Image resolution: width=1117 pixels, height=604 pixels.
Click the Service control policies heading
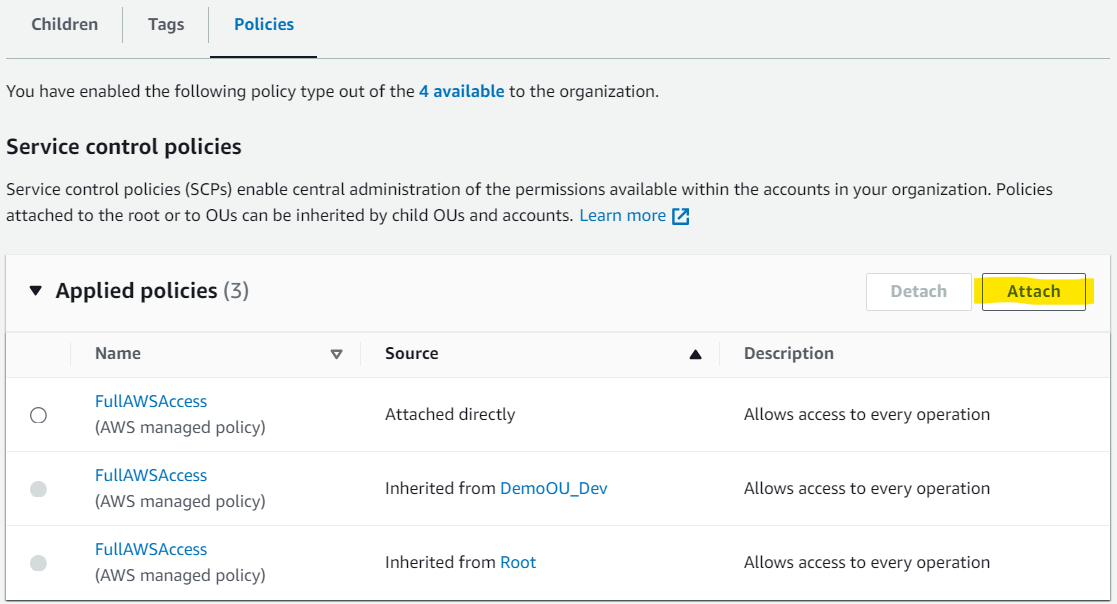coord(124,147)
